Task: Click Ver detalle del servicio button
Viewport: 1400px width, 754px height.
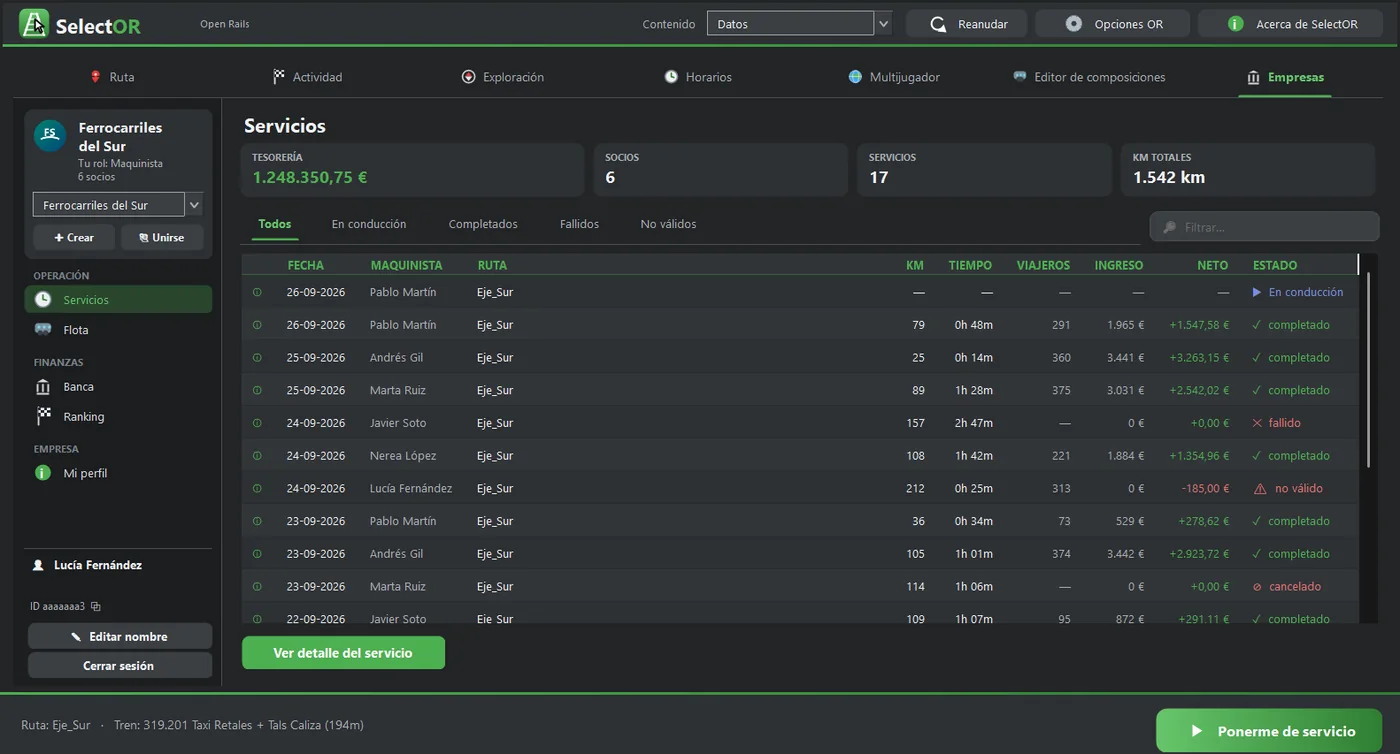Action: tap(343, 653)
